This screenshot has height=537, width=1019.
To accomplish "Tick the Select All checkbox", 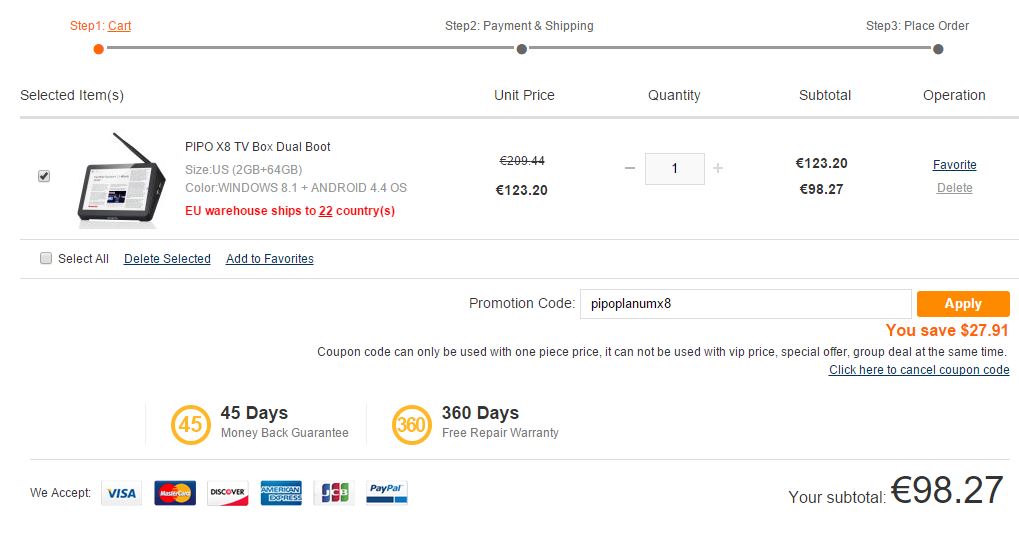I will pos(46,258).
